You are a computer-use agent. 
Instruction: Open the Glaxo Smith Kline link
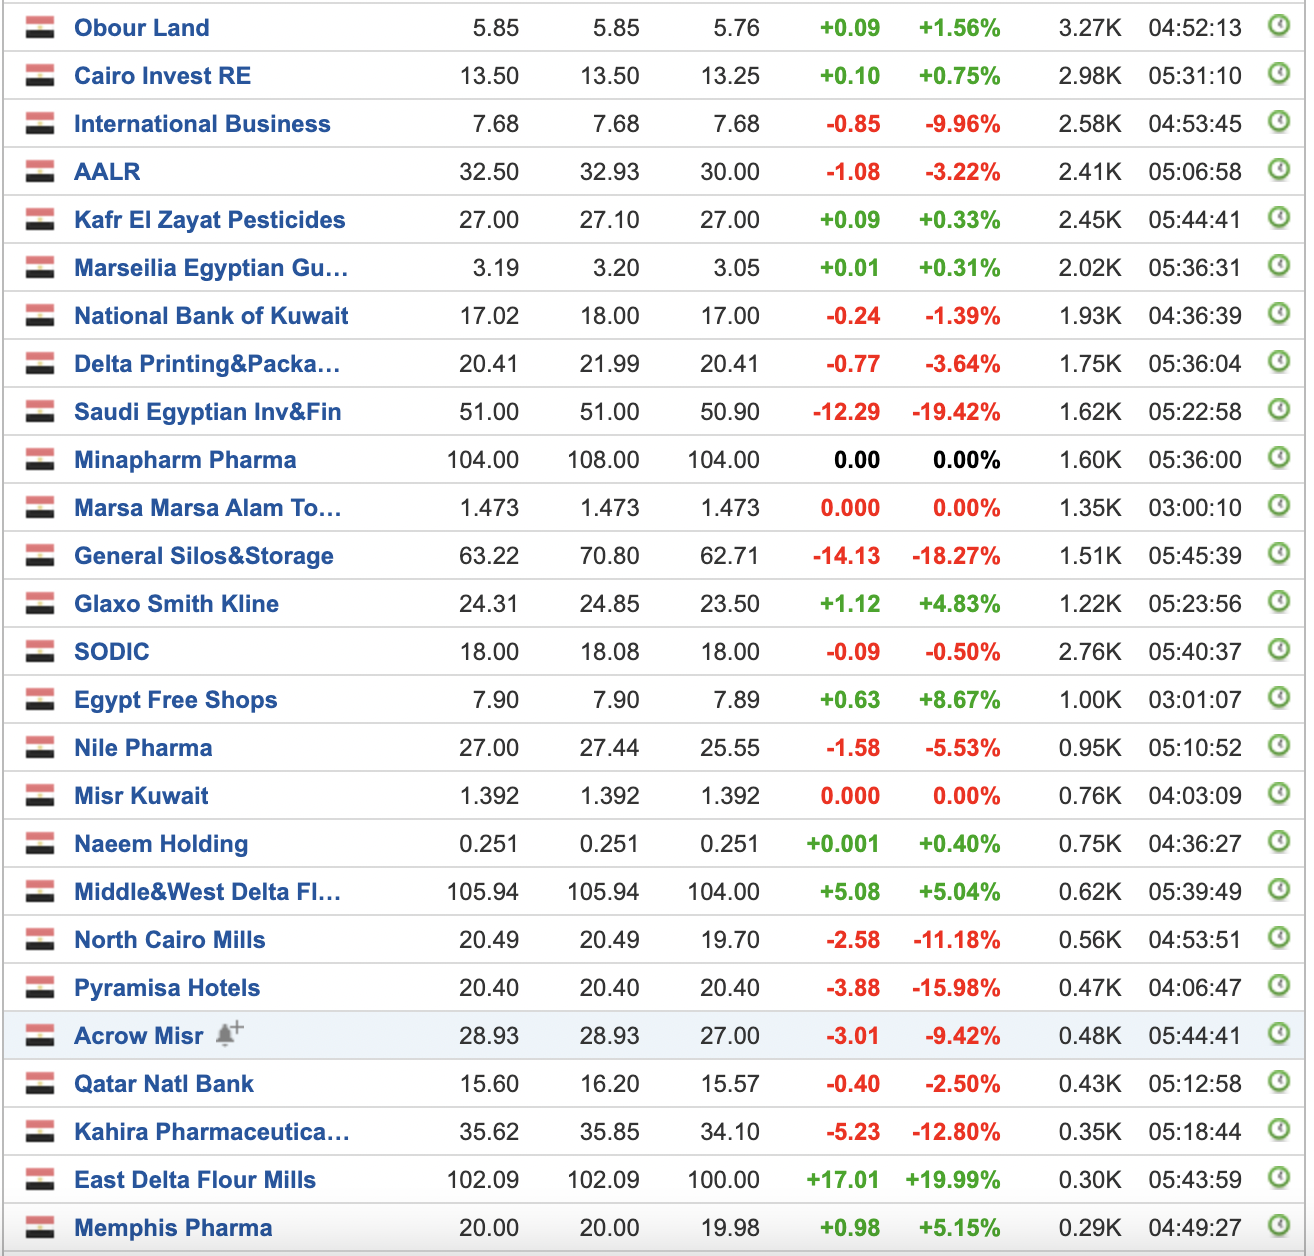click(176, 604)
